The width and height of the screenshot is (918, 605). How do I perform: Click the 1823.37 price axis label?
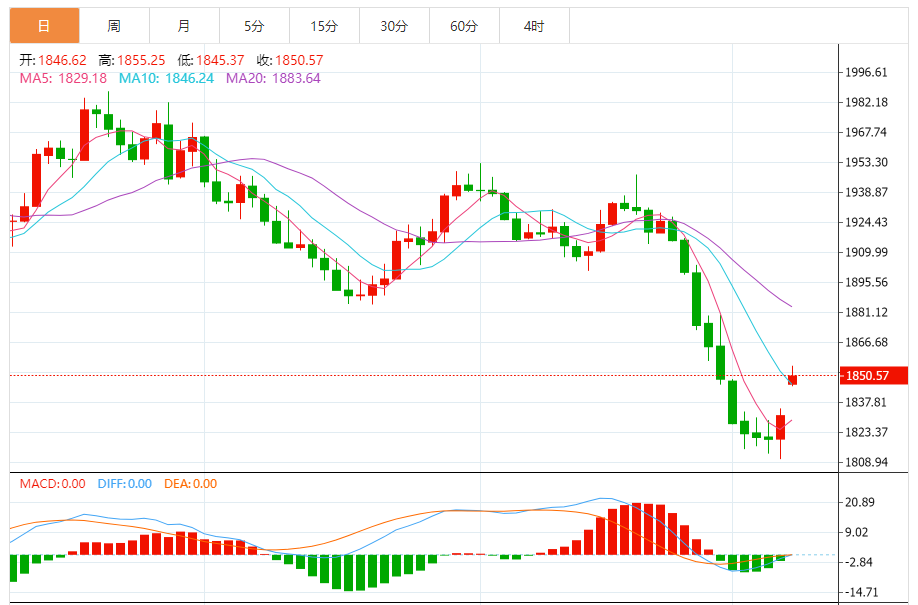coord(866,432)
